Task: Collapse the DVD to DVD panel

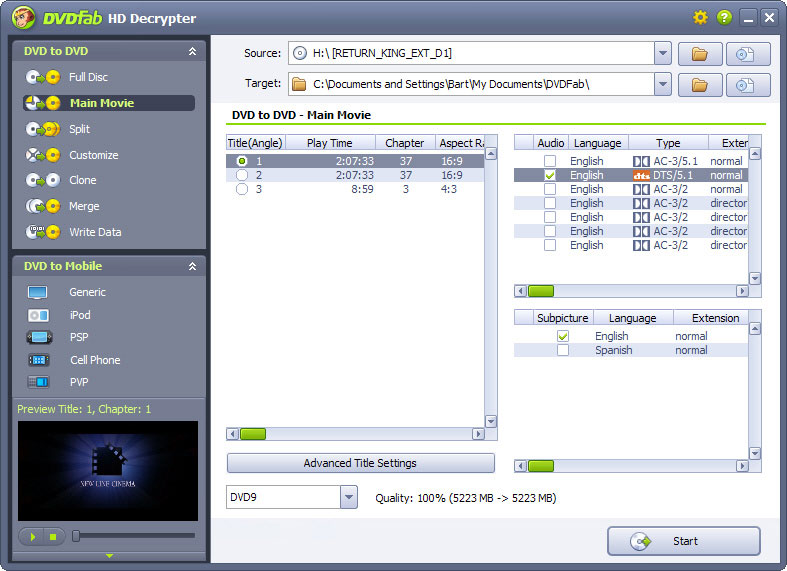Action: (x=192, y=51)
